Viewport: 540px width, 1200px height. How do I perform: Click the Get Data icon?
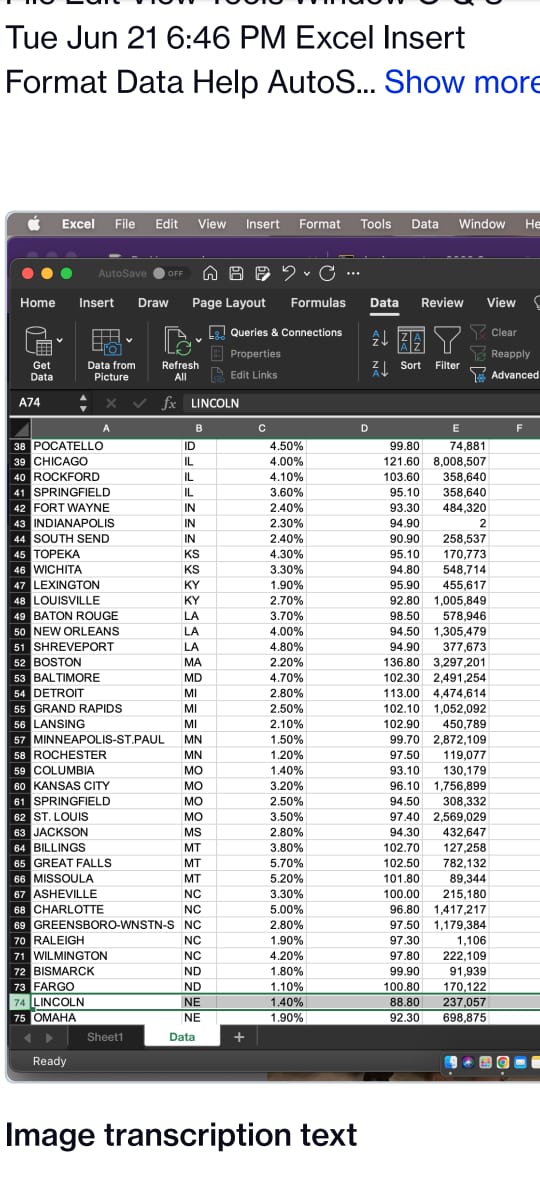38,341
